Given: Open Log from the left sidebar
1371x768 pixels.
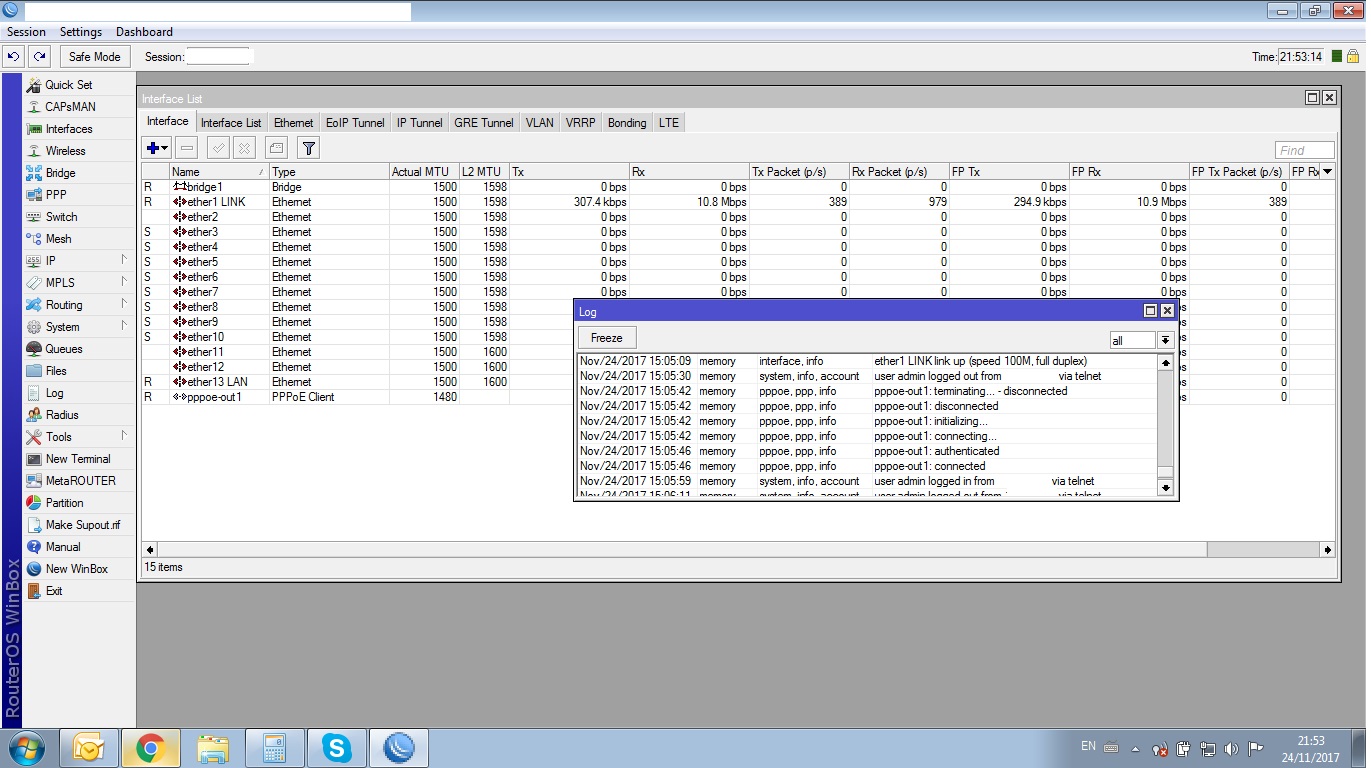Looking at the screenshot, I should 54,393.
